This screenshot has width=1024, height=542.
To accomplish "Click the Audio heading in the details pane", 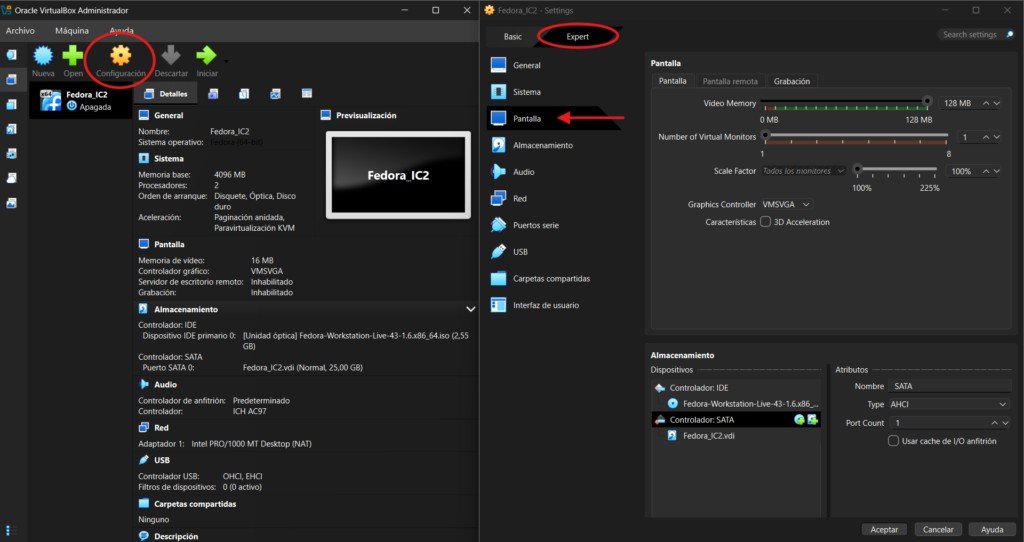I will pyautogui.click(x=165, y=385).
